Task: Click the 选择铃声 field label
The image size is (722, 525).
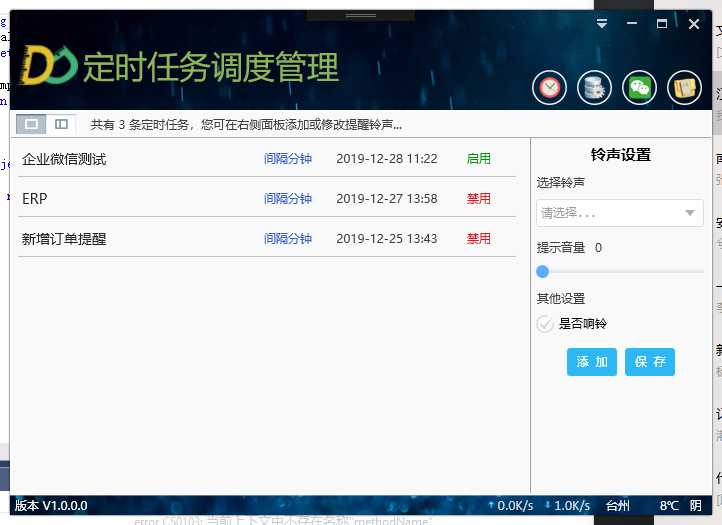Action: coord(560,183)
